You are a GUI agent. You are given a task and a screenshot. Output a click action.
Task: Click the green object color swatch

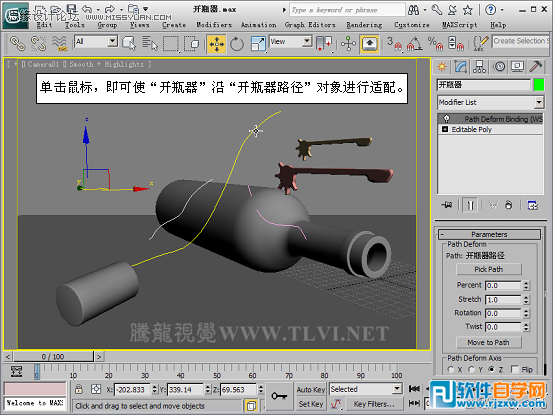coord(539,85)
